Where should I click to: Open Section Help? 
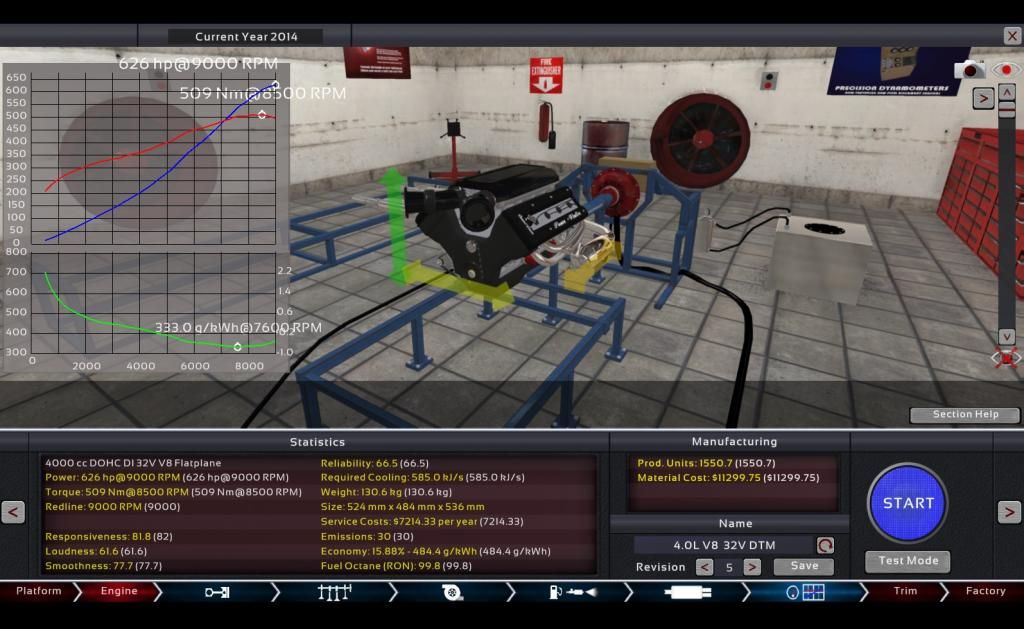[965, 414]
